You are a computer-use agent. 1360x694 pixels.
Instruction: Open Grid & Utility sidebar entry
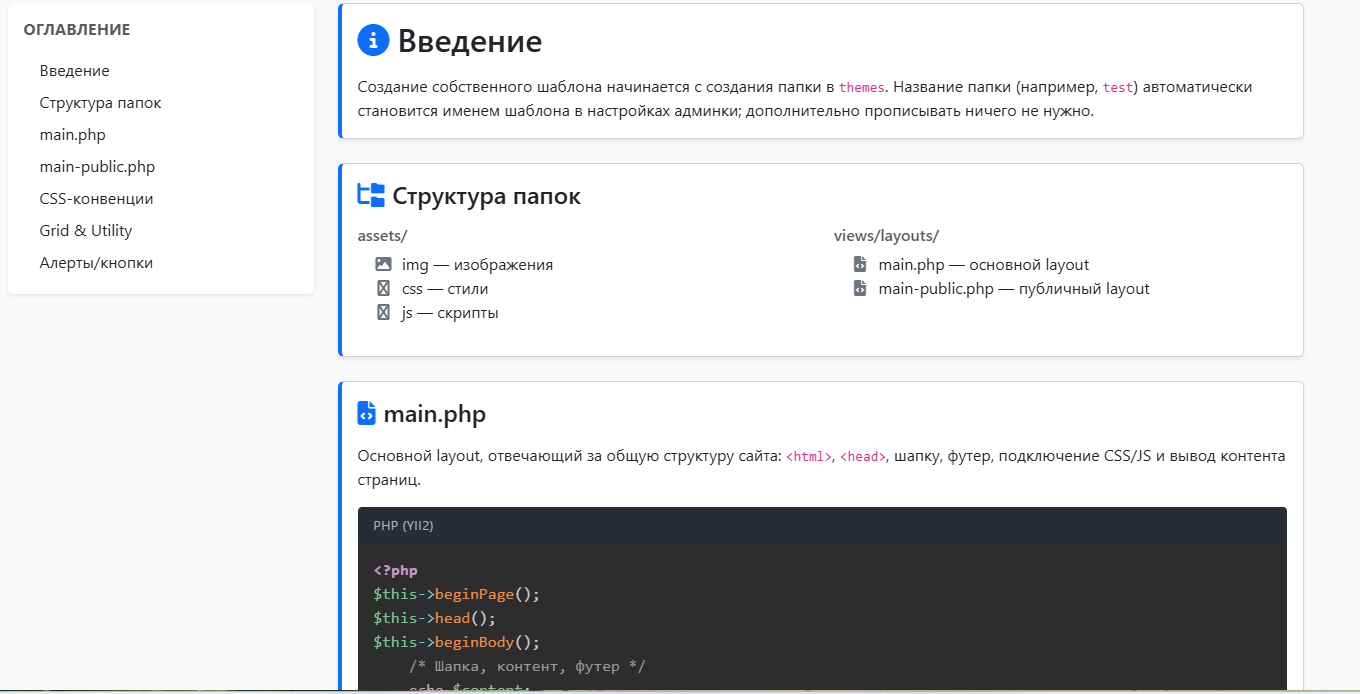tap(86, 231)
